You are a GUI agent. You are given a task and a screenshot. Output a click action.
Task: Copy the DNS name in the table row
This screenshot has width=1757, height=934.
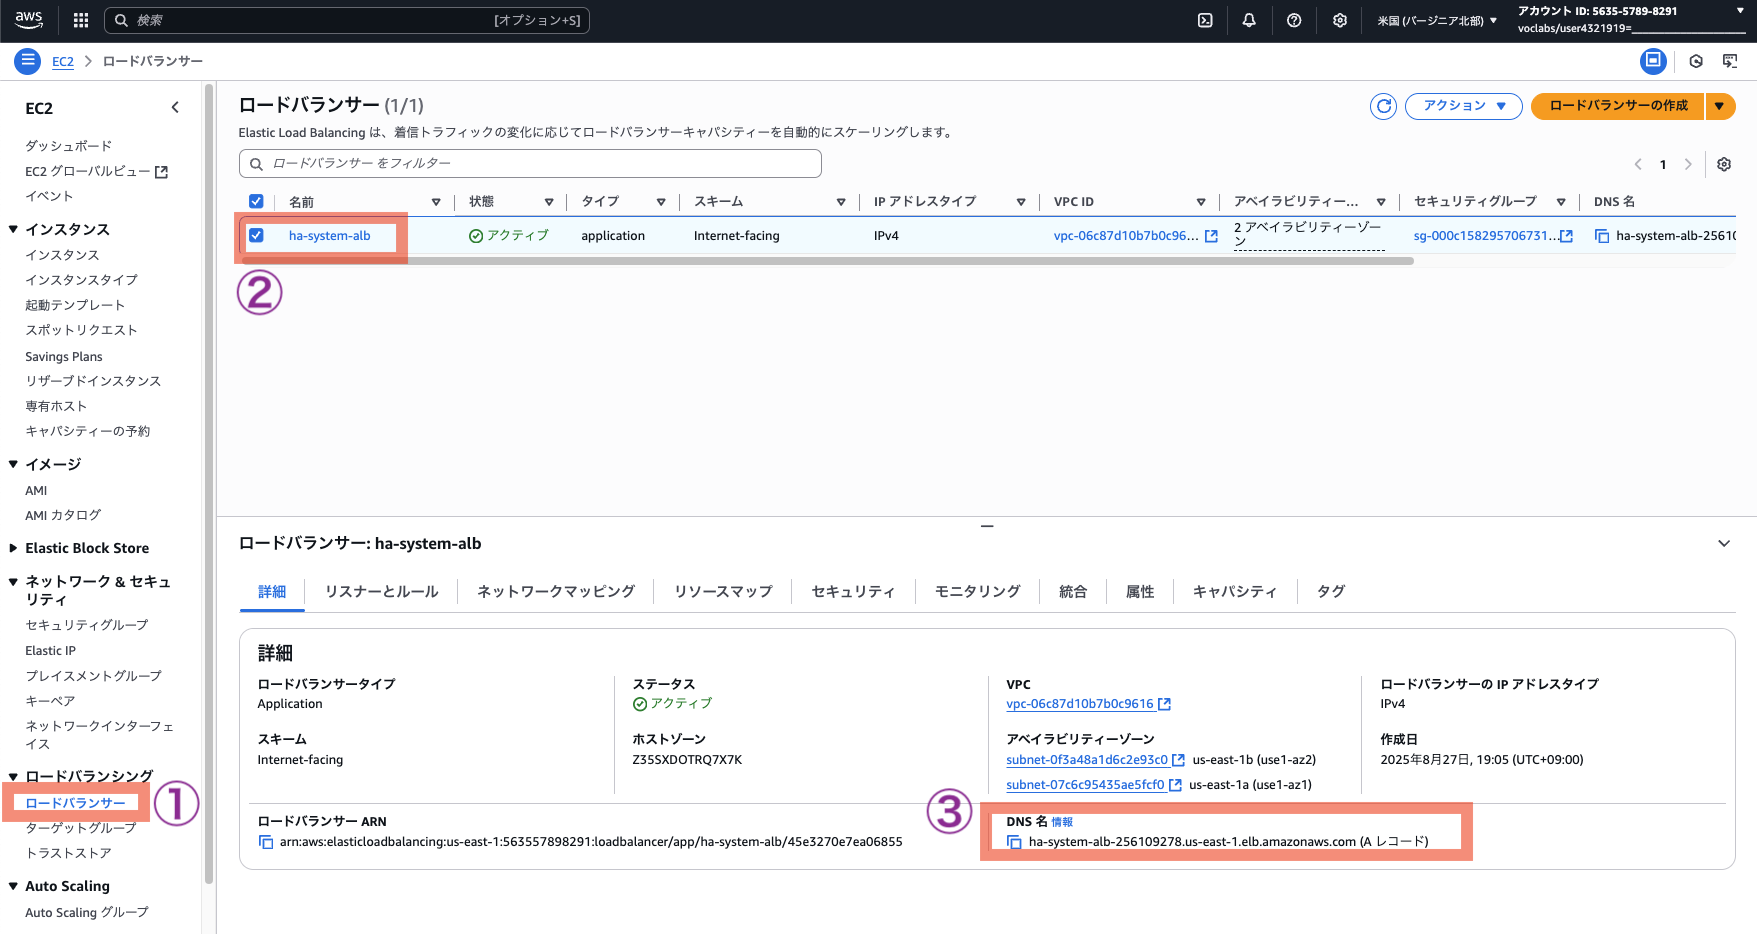coord(1601,236)
